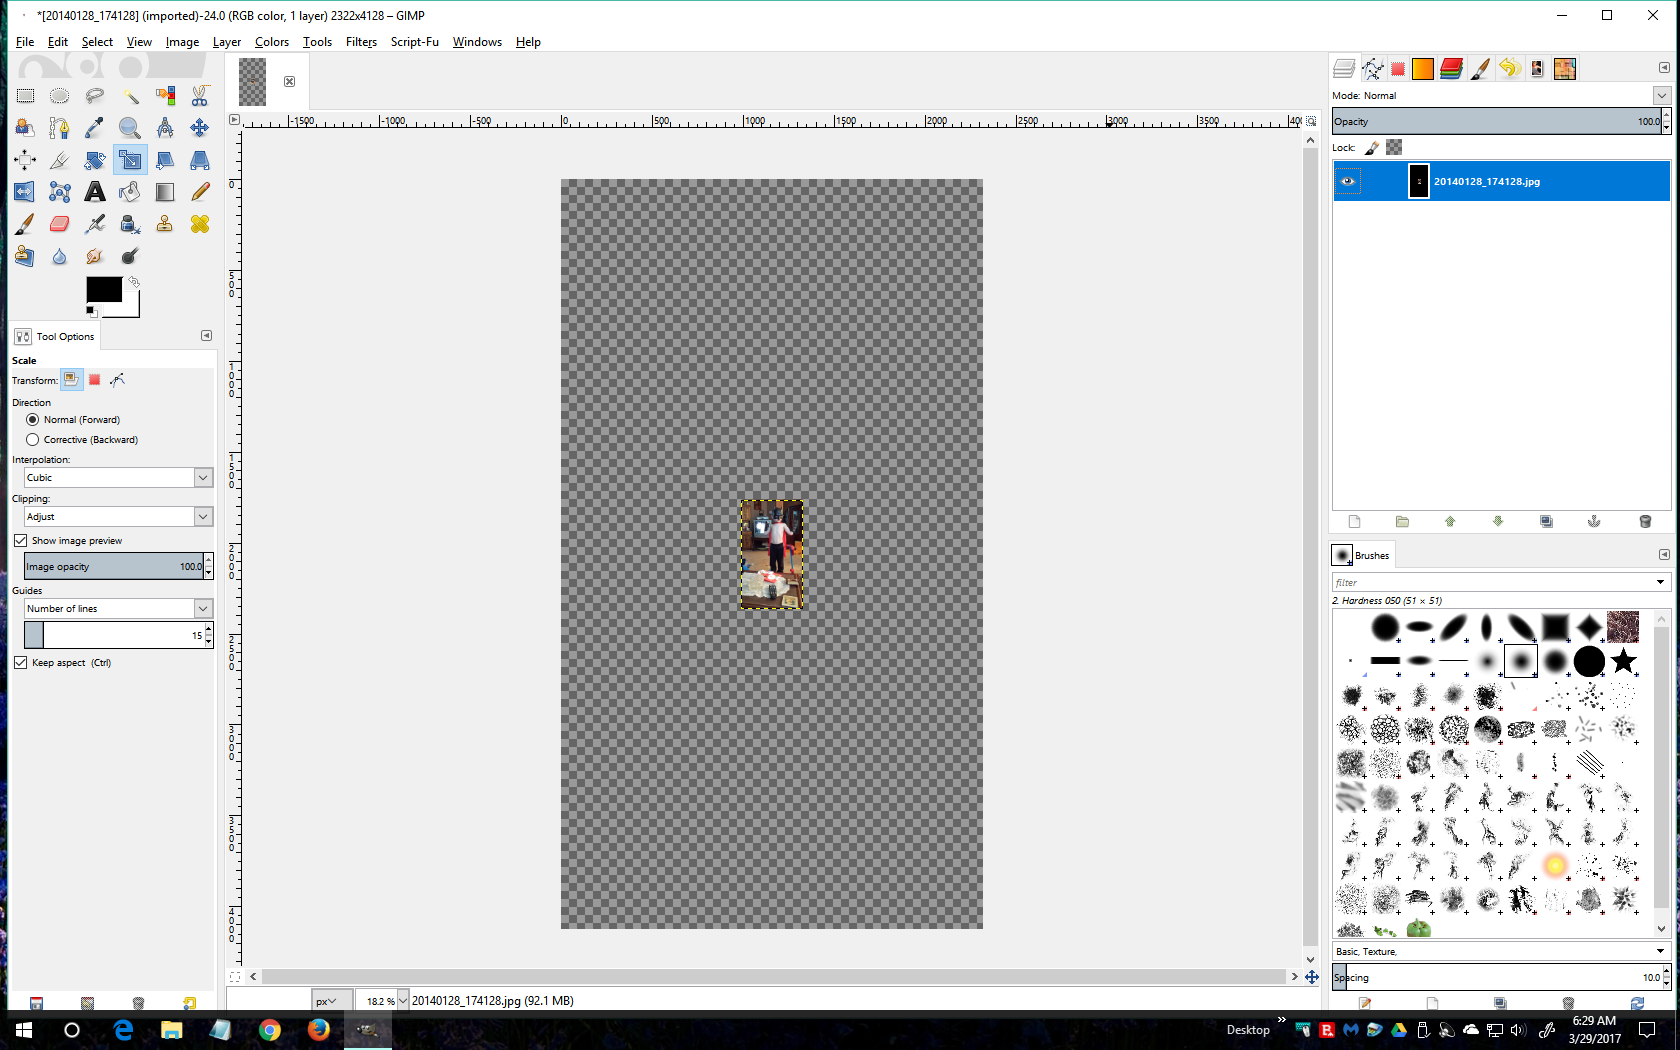Delete layer using trash can icon
Viewport: 1680px width, 1050px height.
(1645, 522)
